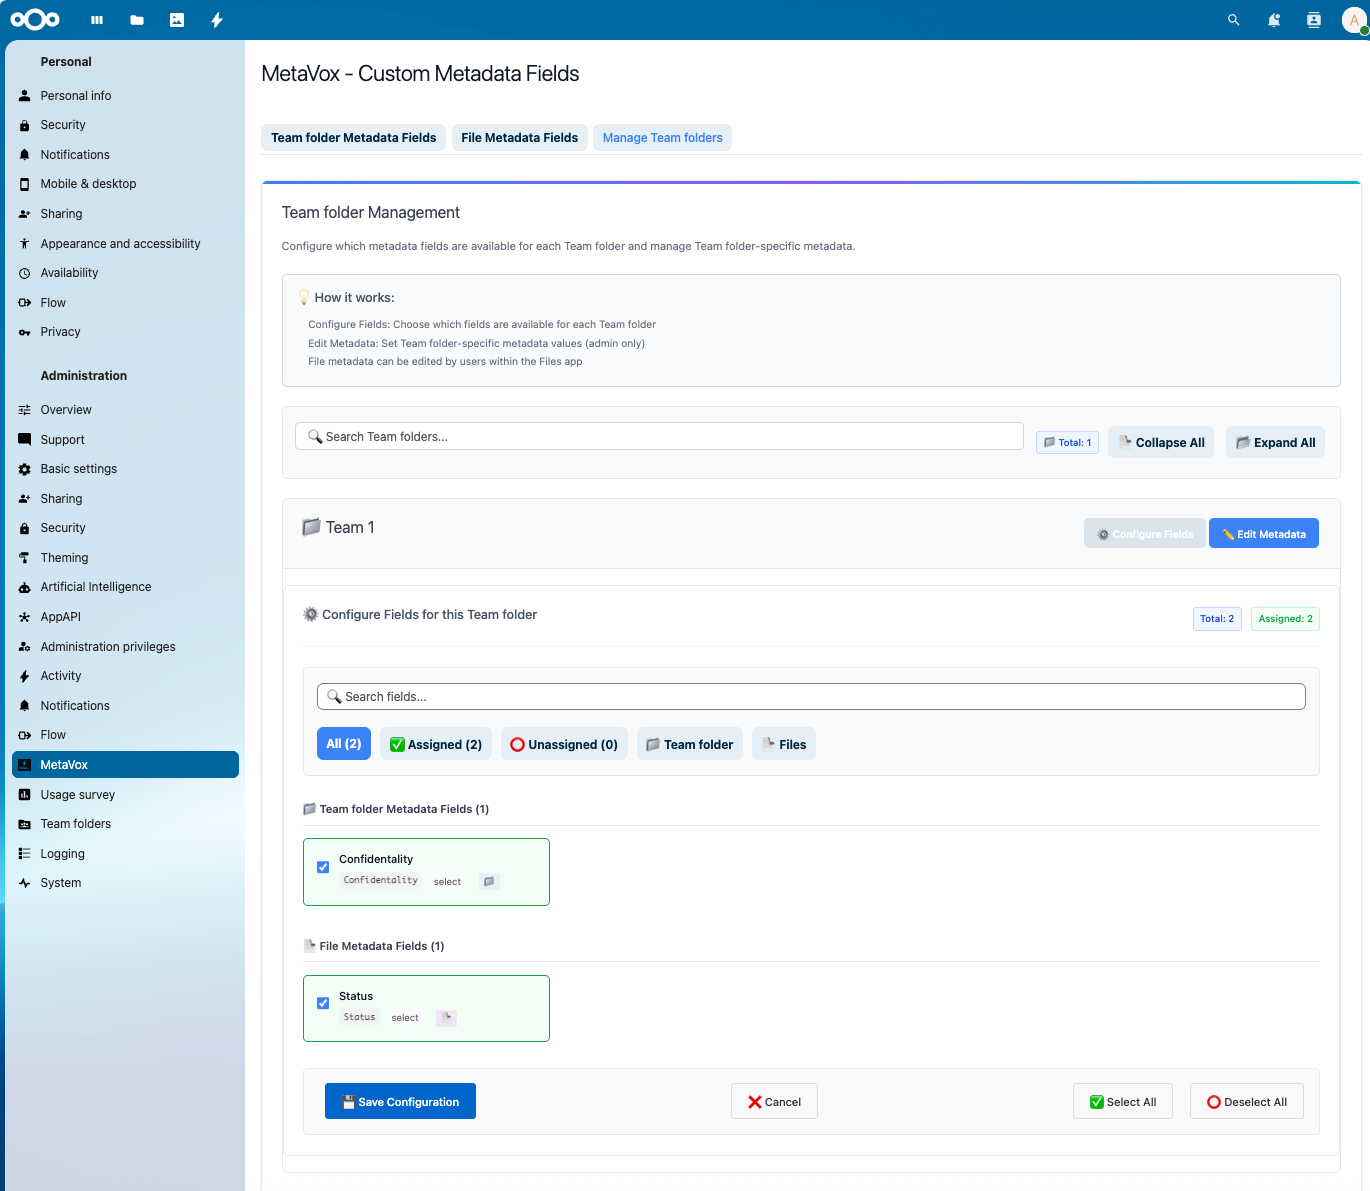This screenshot has height=1191, width=1370.
Task: Uncheck the Confidentality field checkbox
Action: pos(323,867)
